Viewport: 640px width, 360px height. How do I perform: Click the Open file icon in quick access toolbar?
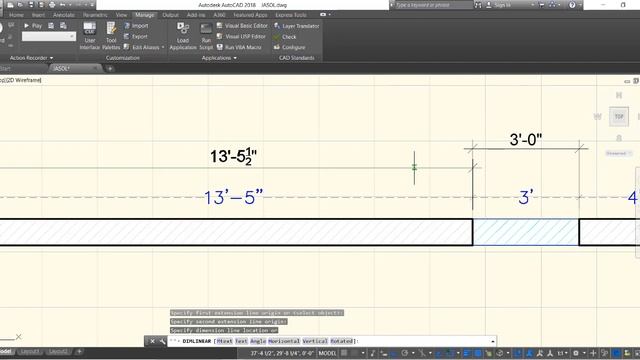[x=20, y=5]
